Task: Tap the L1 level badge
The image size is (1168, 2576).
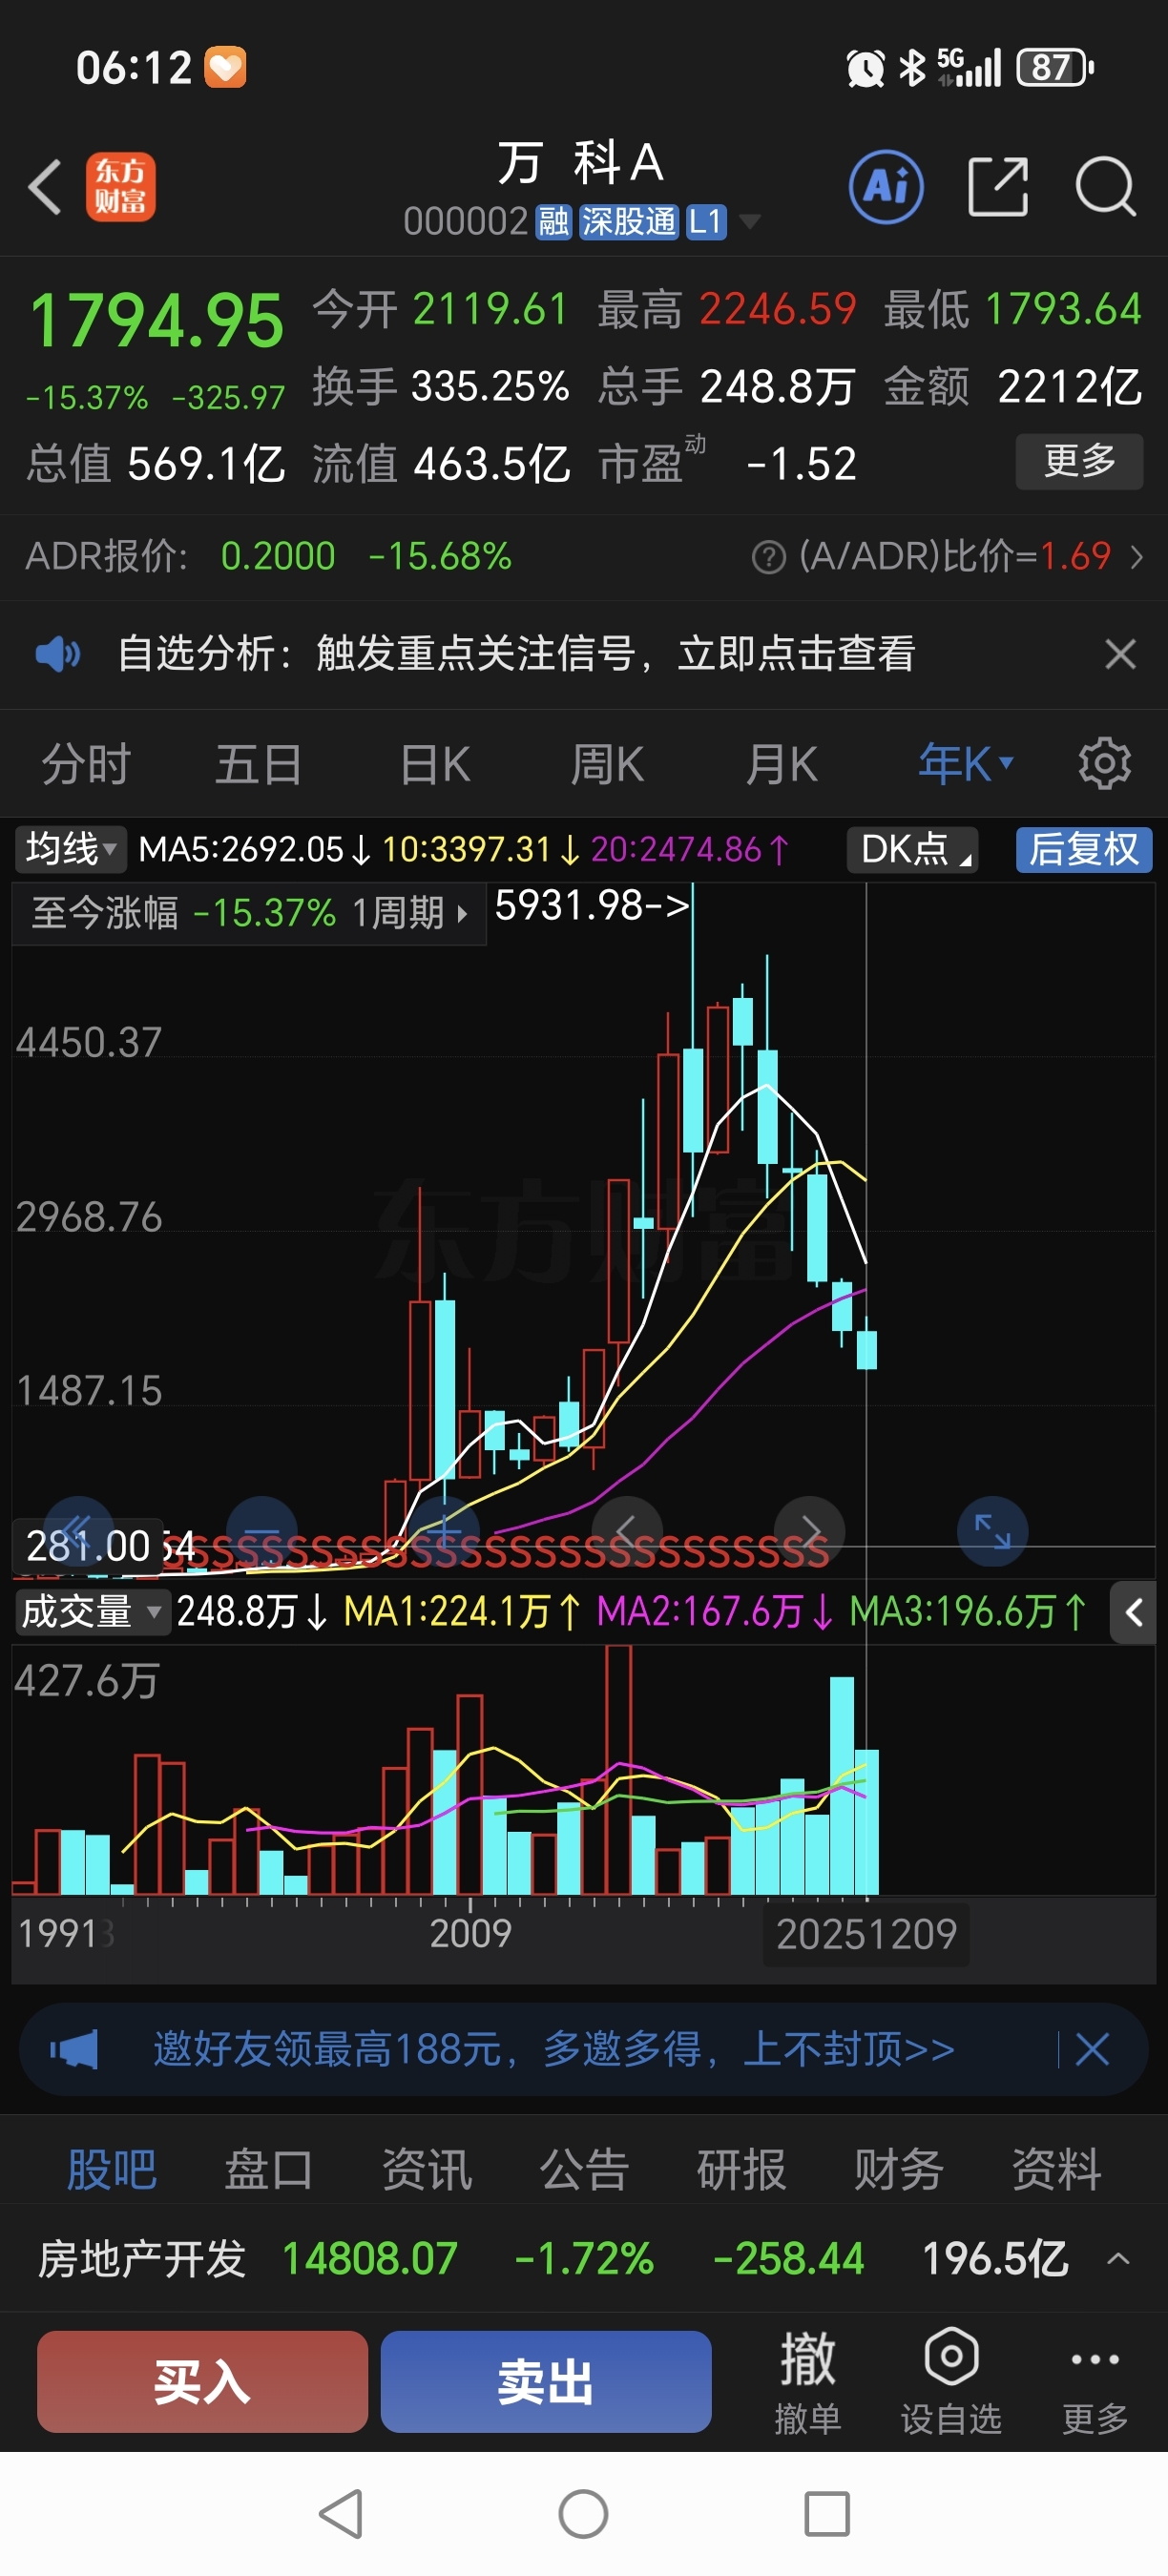Action: click(x=706, y=221)
